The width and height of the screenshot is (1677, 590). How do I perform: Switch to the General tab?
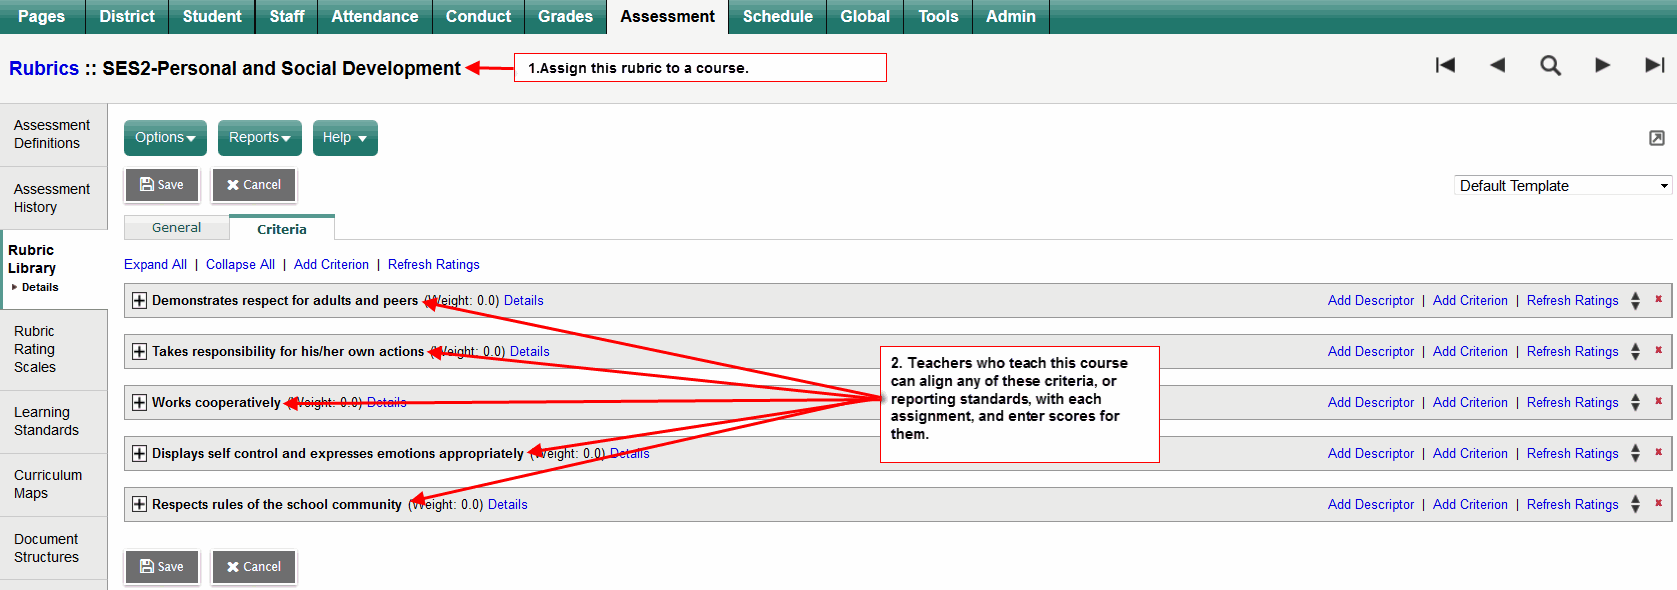[x=176, y=228]
